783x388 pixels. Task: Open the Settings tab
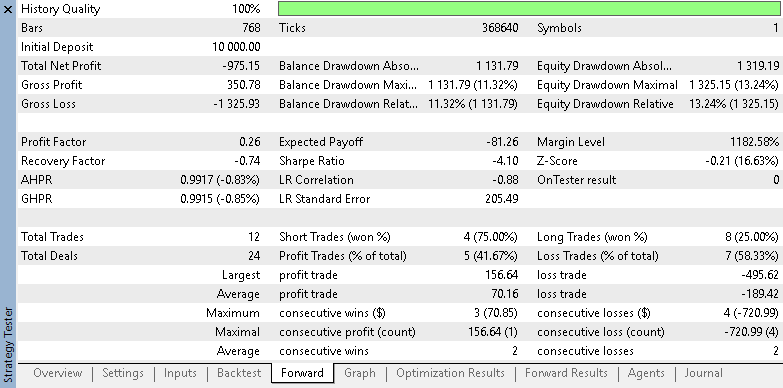(x=123, y=373)
